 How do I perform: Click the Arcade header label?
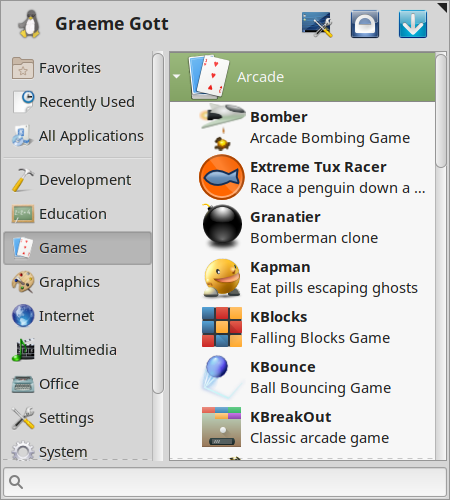tap(260, 77)
